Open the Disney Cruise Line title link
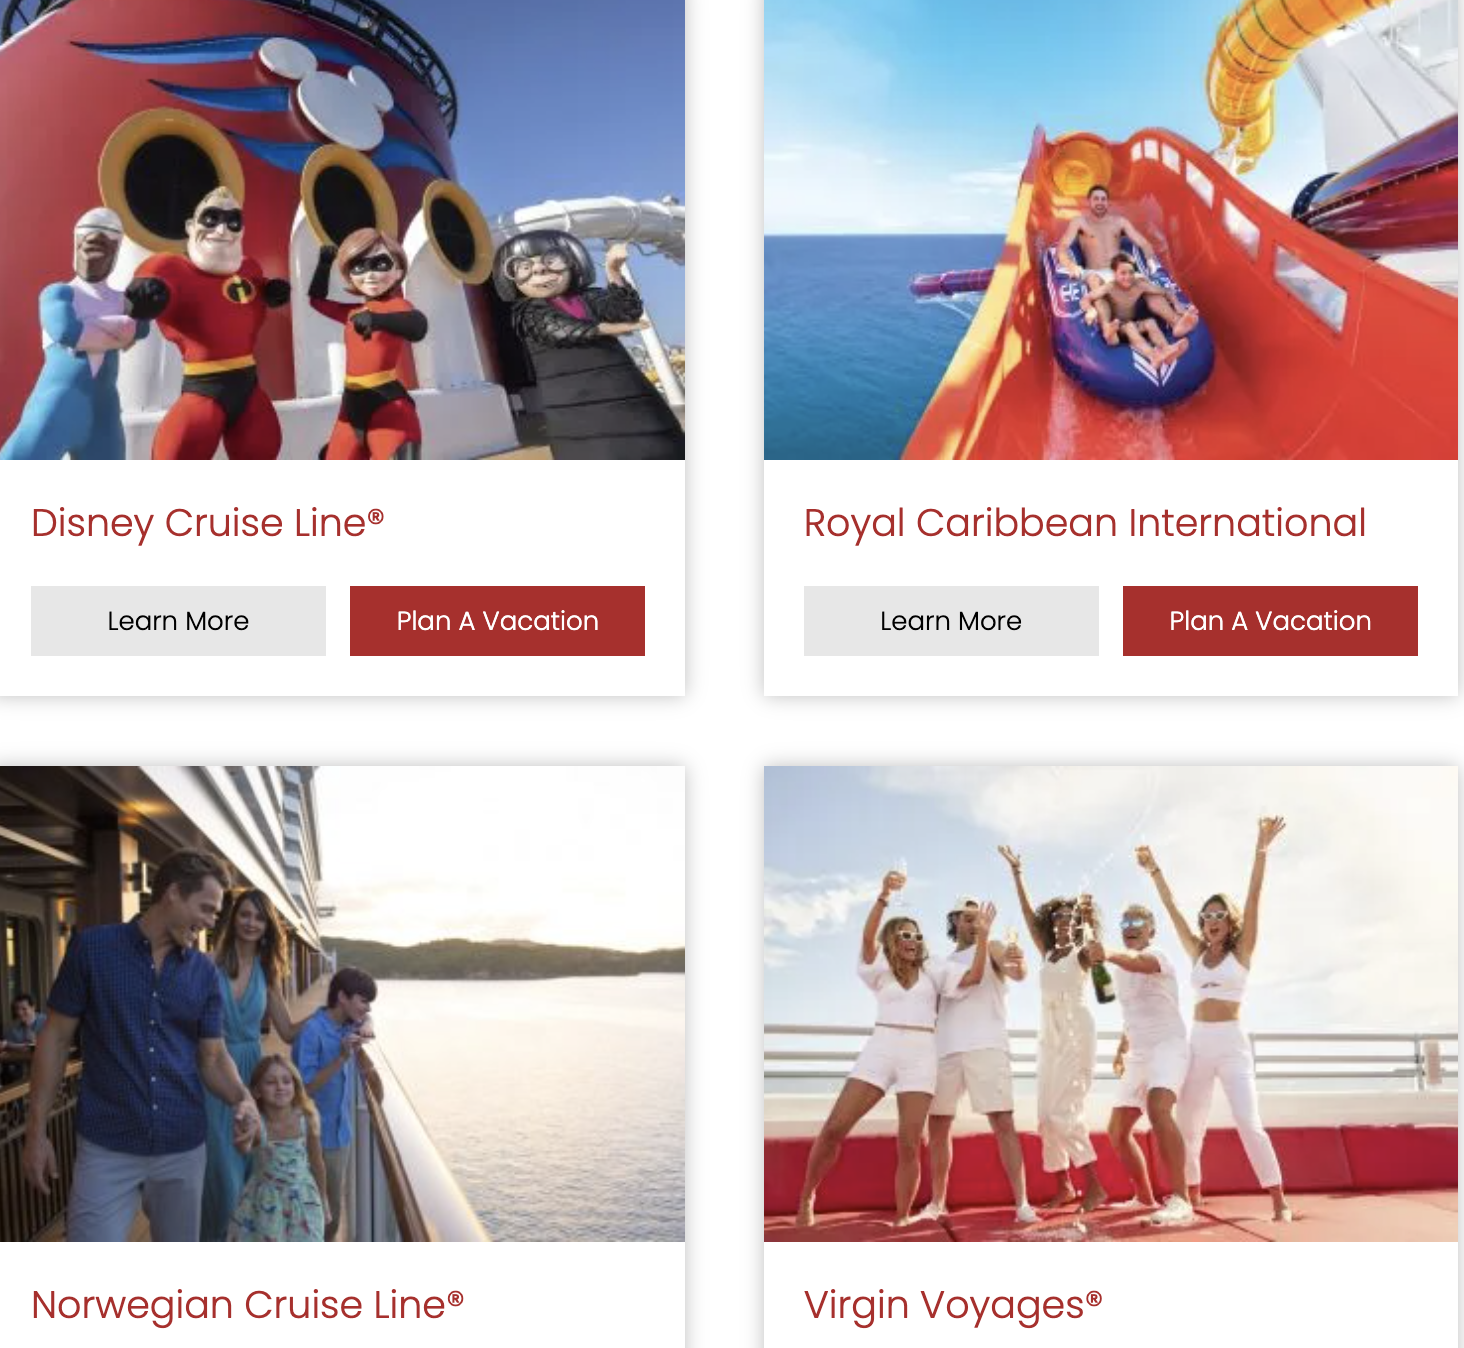1464x1348 pixels. tap(208, 523)
